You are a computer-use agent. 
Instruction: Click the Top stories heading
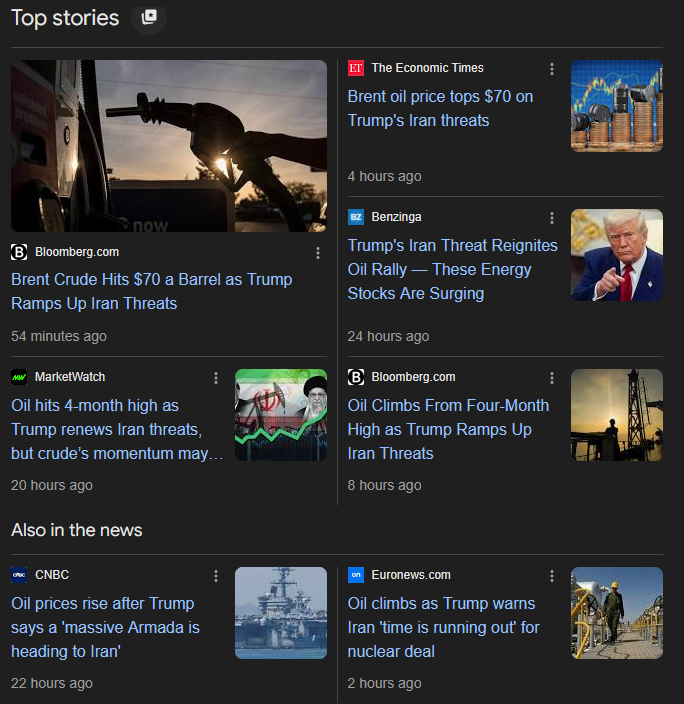point(65,18)
